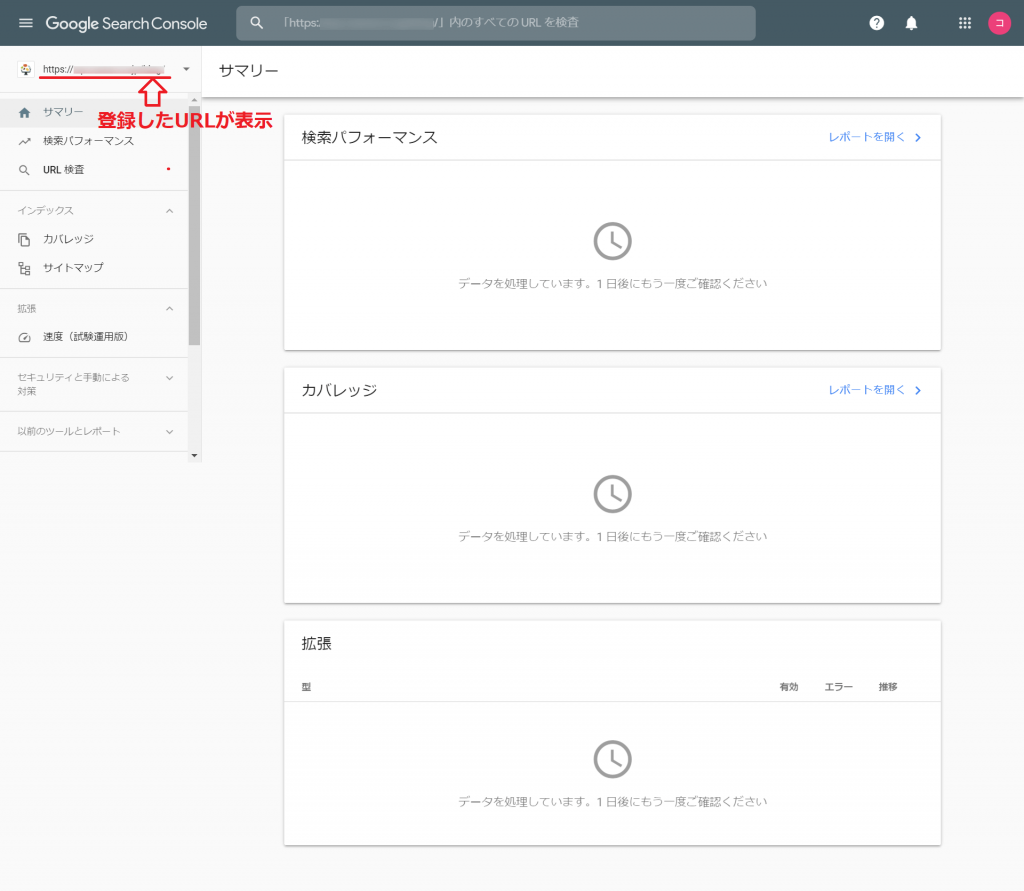The height and width of the screenshot is (891, 1024).
Task: Open URL 検査 from the sidebar
Action: coord(64,170)
